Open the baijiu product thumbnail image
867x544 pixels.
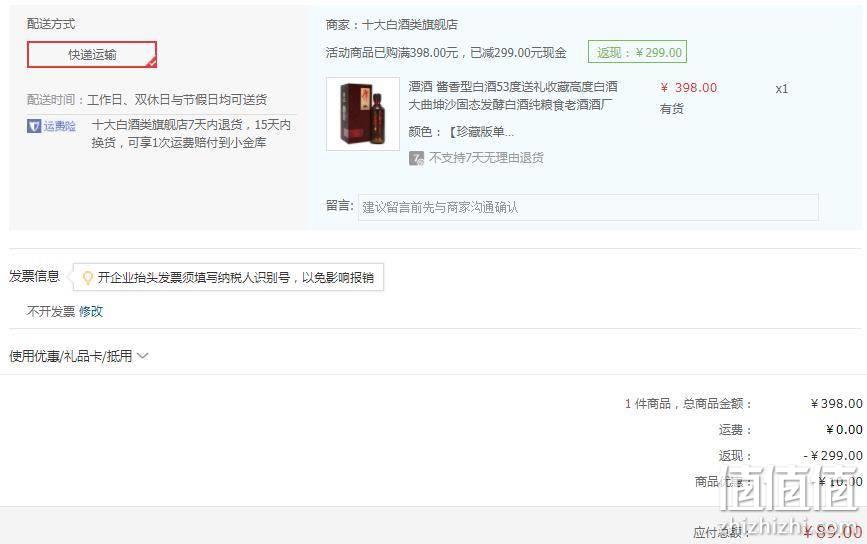[363, 114]
